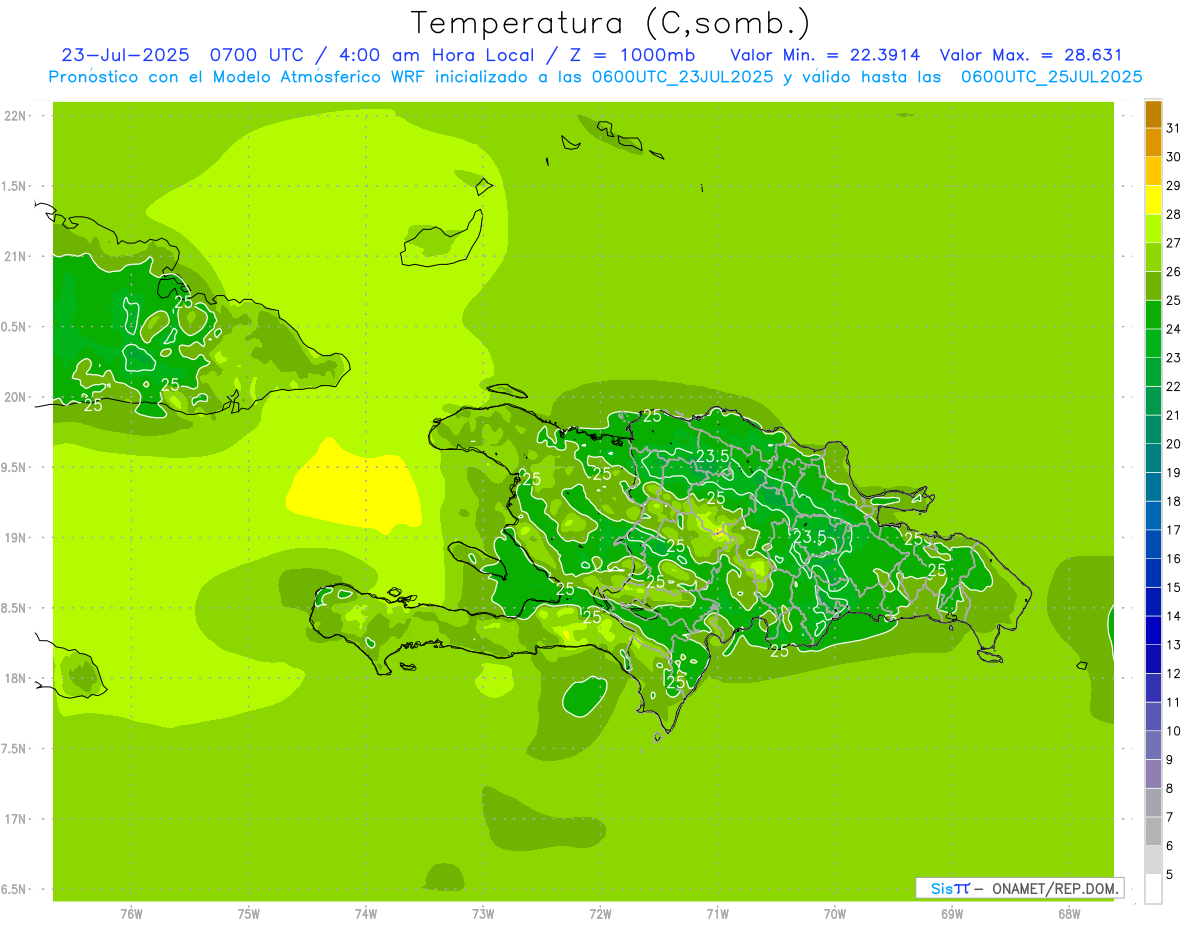
Task: Click the '74W' longitude axis label
Action: click(366, 914)
